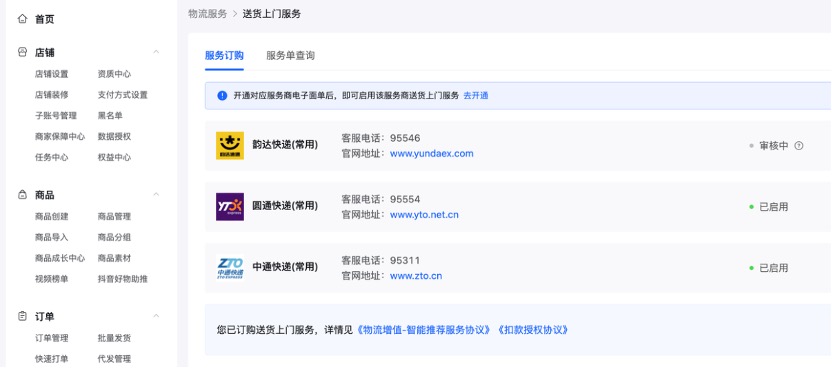Open 任务中心 in the sidebar
The height and width of the screenshot is (368, 832).
[51, 157]
